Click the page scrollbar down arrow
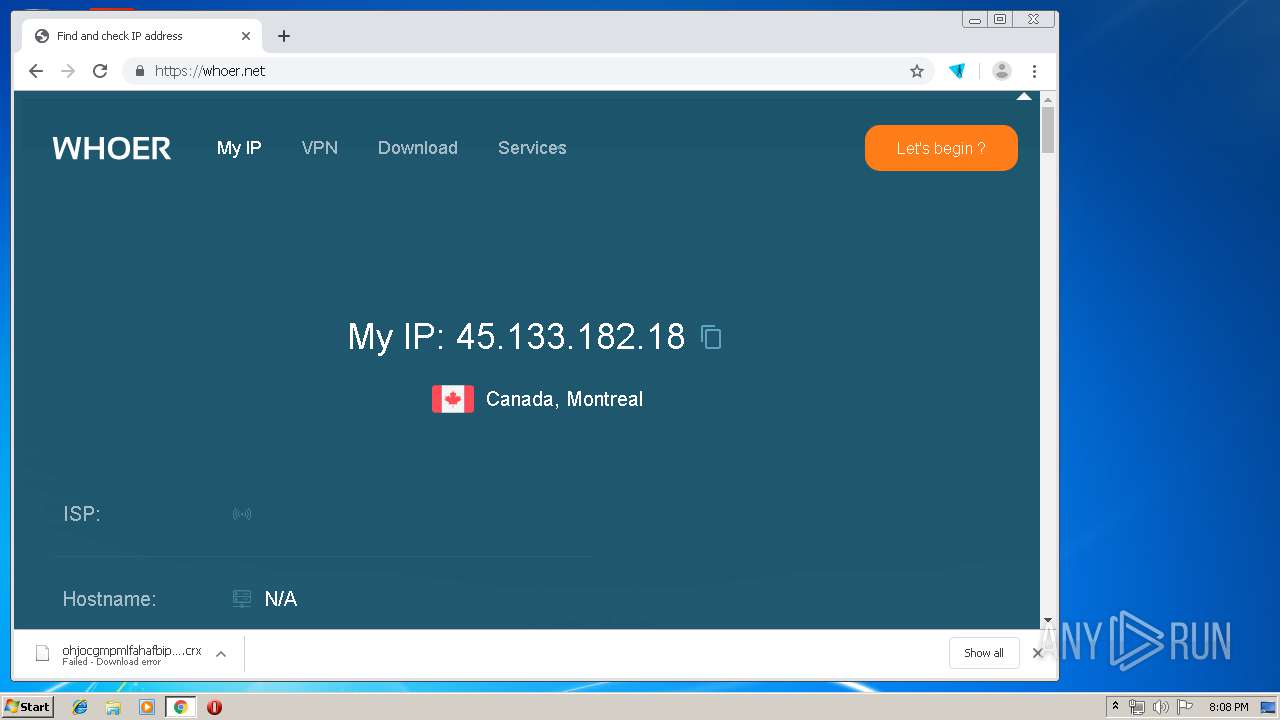1280x720 pixels. pos(1048,621)
